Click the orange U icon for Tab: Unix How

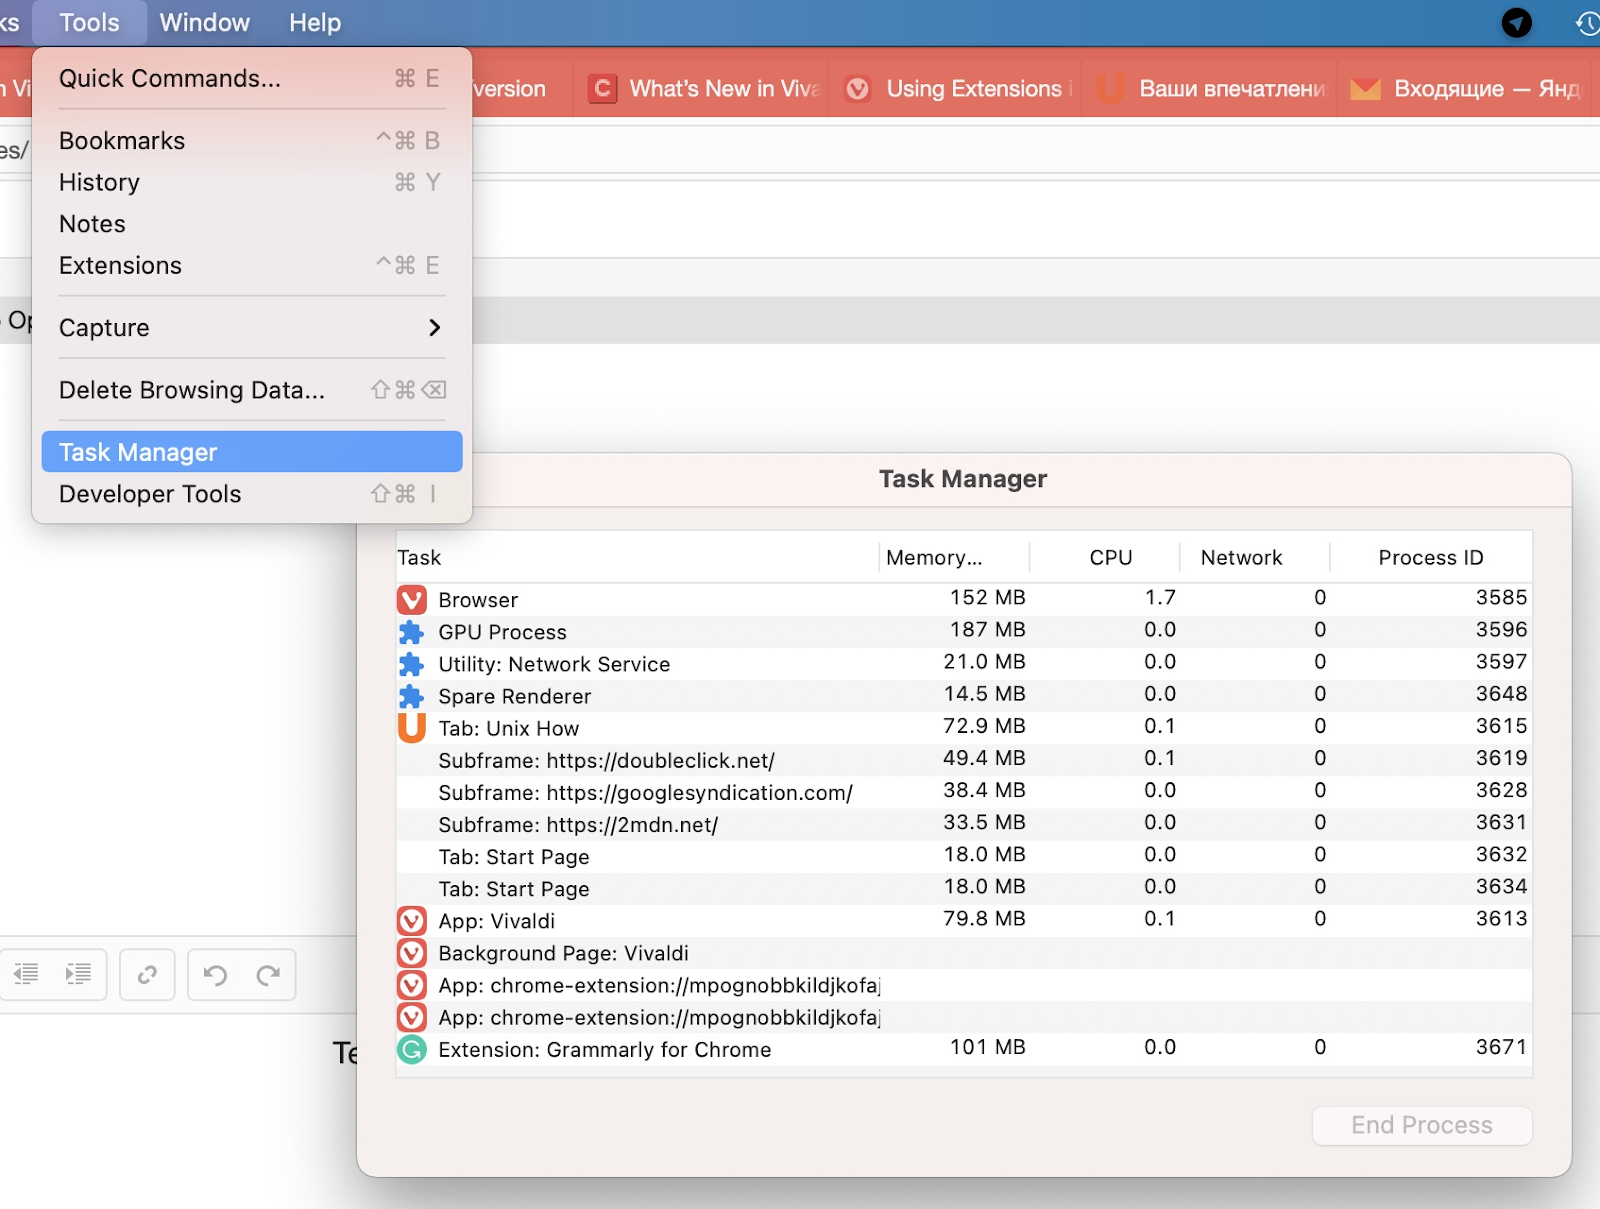tap(411, 728)
